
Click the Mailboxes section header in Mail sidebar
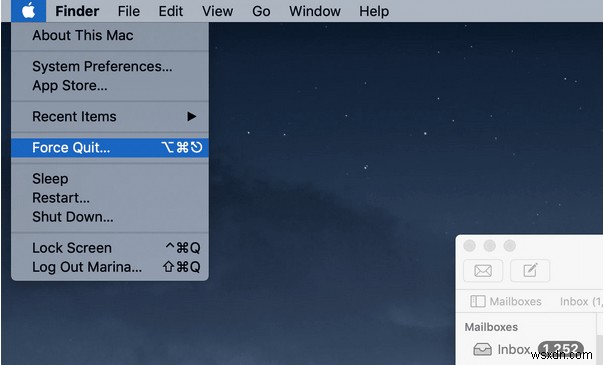[491, 327]
